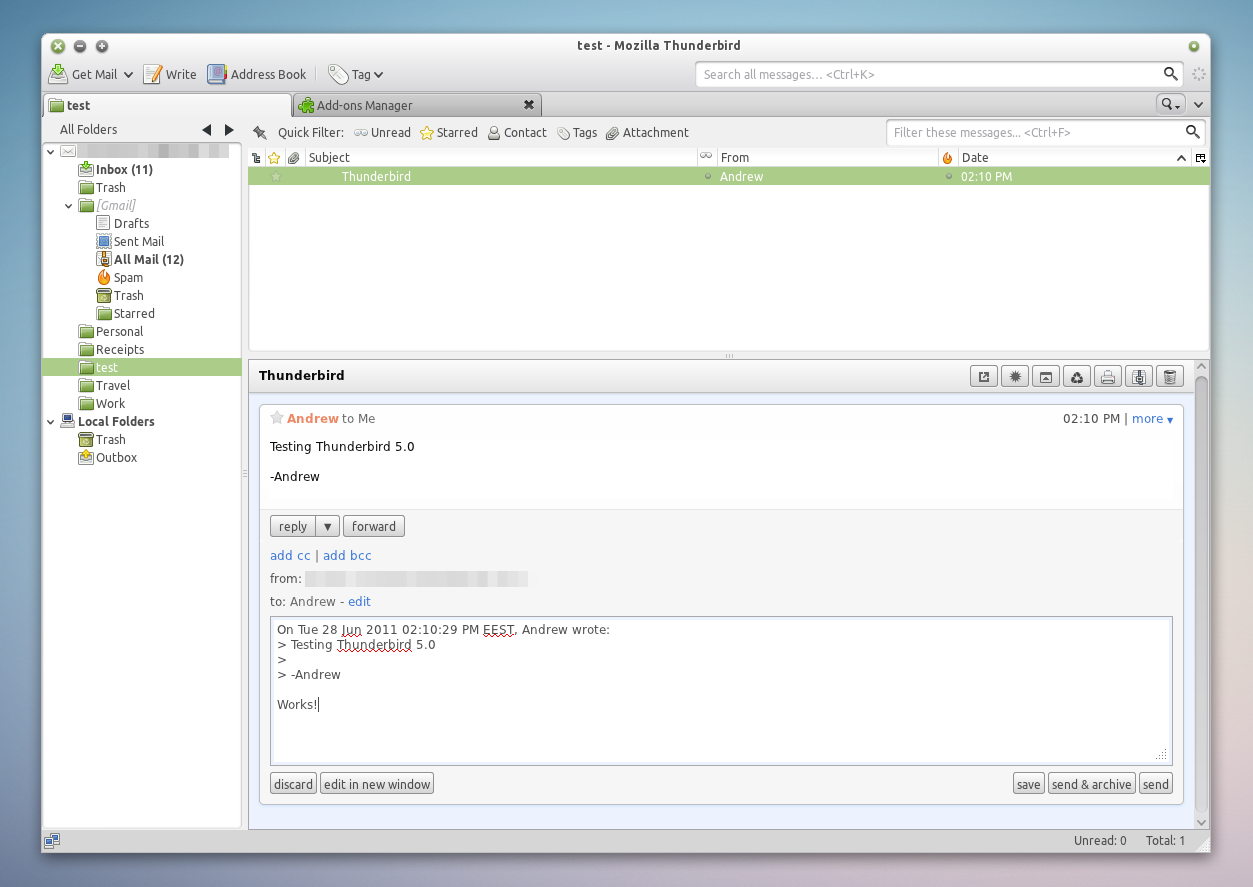
Task: Sort by the read-status glasses column header
Action: 706,157
